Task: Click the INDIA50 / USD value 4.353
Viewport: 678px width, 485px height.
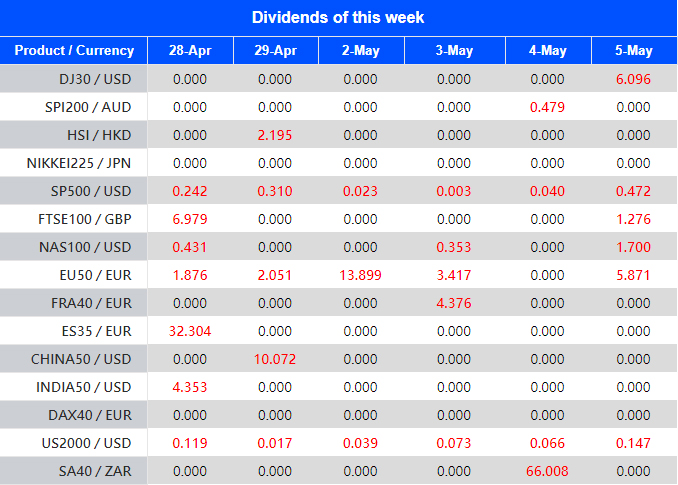Action: click(x=190, y=387)
